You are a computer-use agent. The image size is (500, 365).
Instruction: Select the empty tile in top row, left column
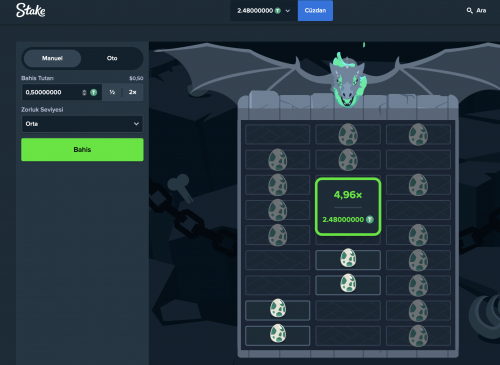278,134
